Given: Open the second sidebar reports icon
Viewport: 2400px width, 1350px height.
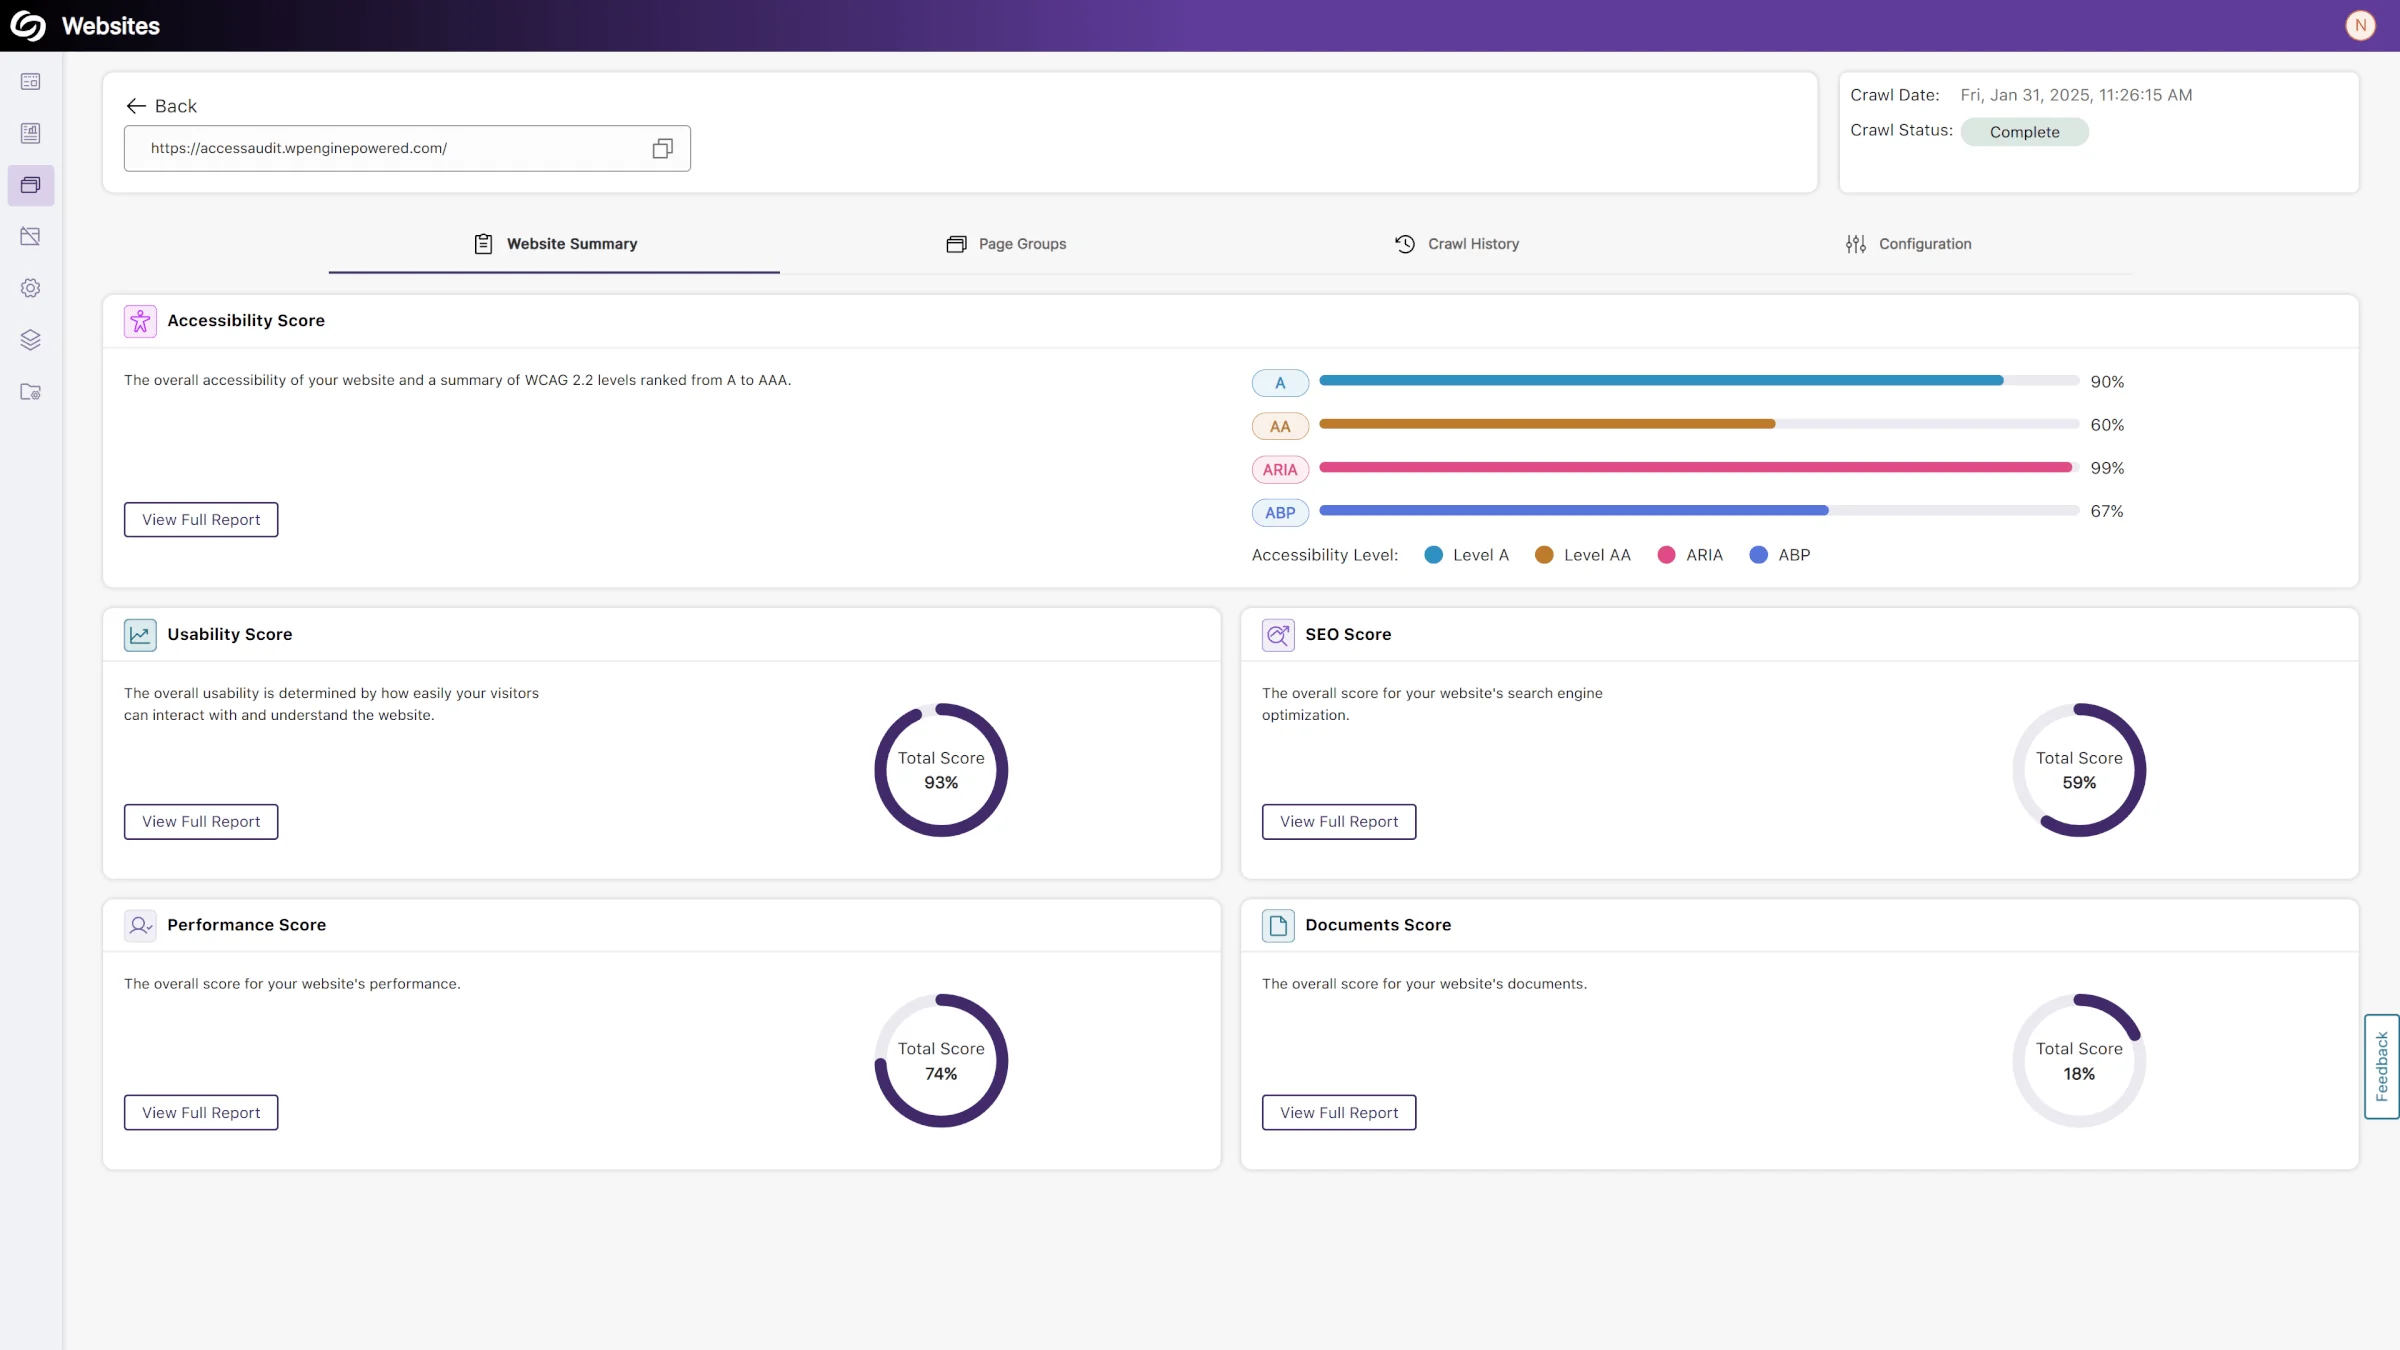Looking at the screenshot, I should pyautogui.click(x=31, y=133).
